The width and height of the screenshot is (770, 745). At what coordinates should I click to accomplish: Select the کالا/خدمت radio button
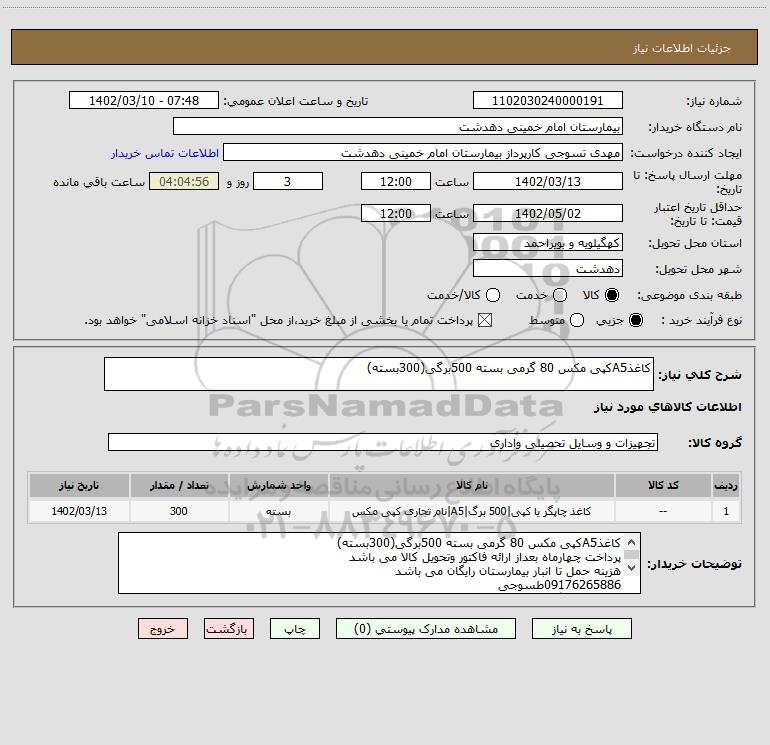tap(493, 295)
